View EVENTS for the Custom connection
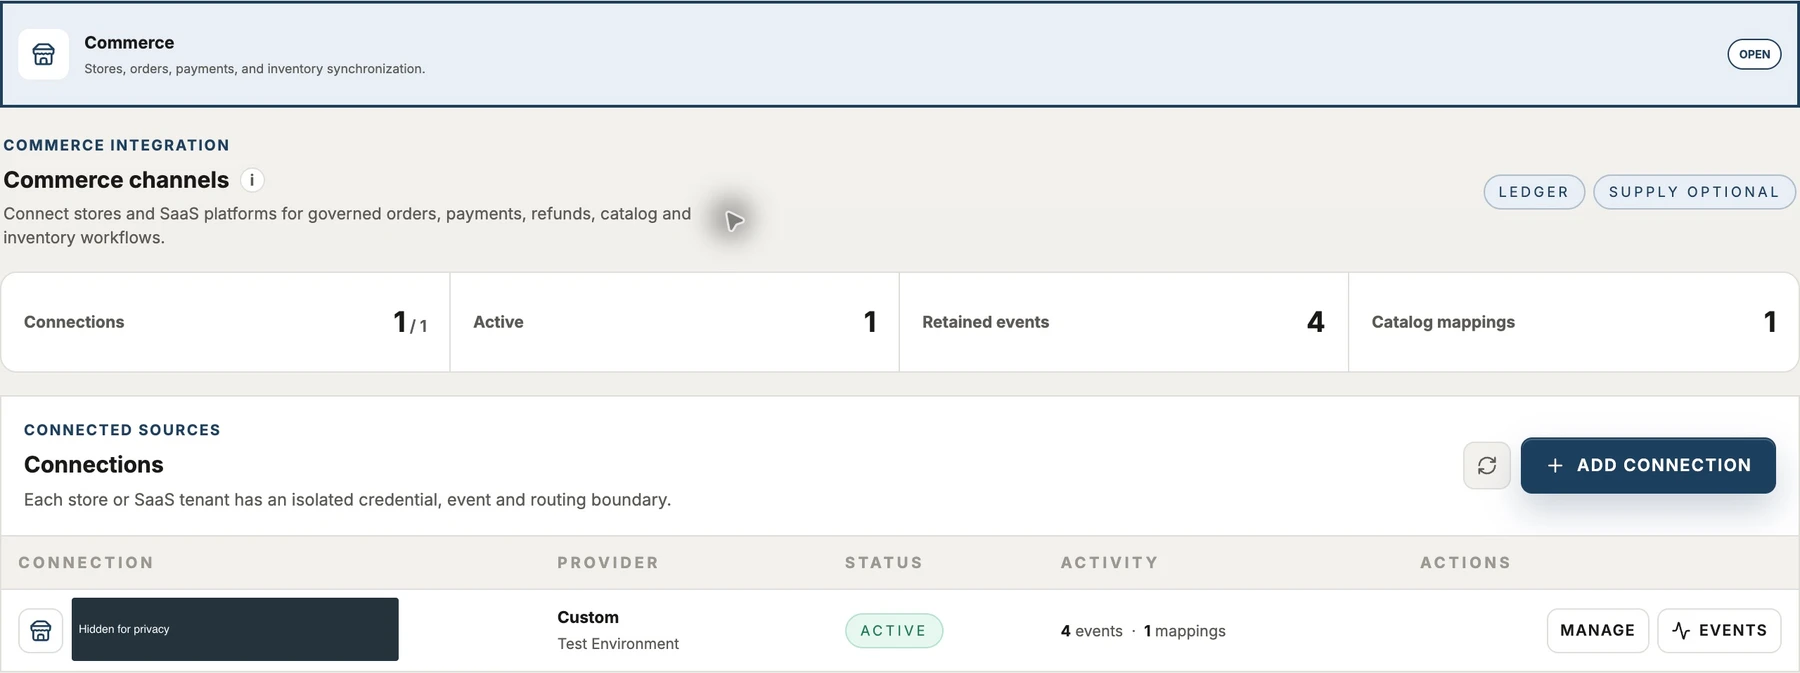 [x=1719, y=630]
